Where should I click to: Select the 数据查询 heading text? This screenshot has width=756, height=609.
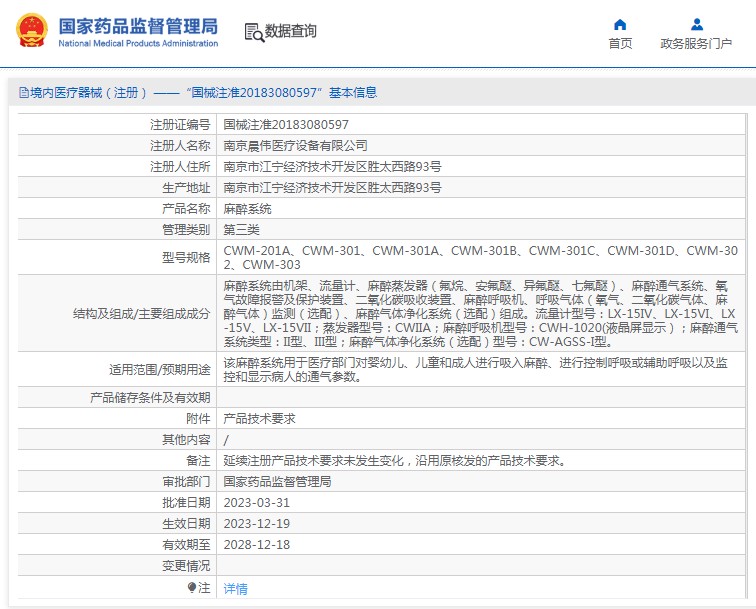[x=291, y=32]
